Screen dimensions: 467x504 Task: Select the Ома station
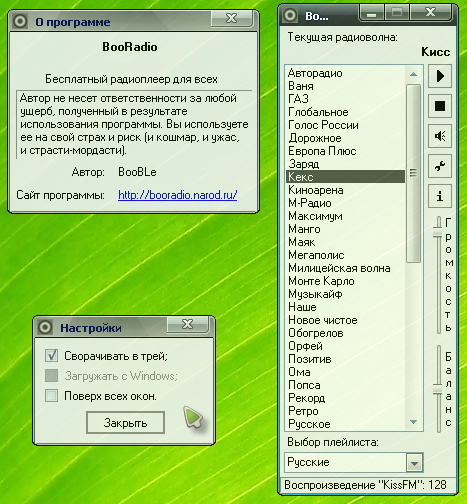tap(345, 372)
